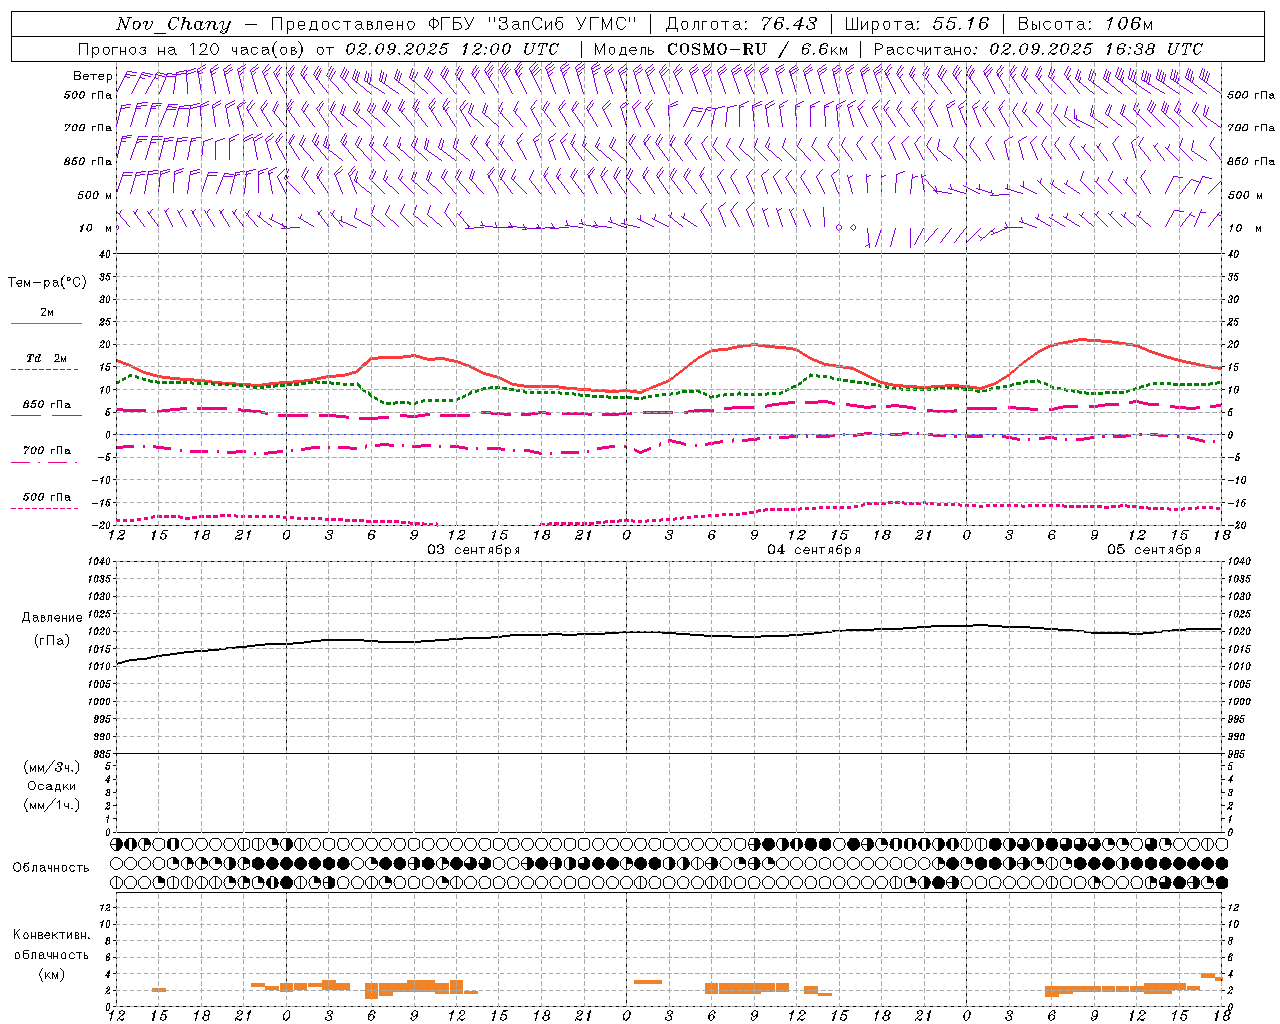Click the '(мм/3ч.)' precipitation unit label
Screen dimensions: 1280x1024
point(52,767)
